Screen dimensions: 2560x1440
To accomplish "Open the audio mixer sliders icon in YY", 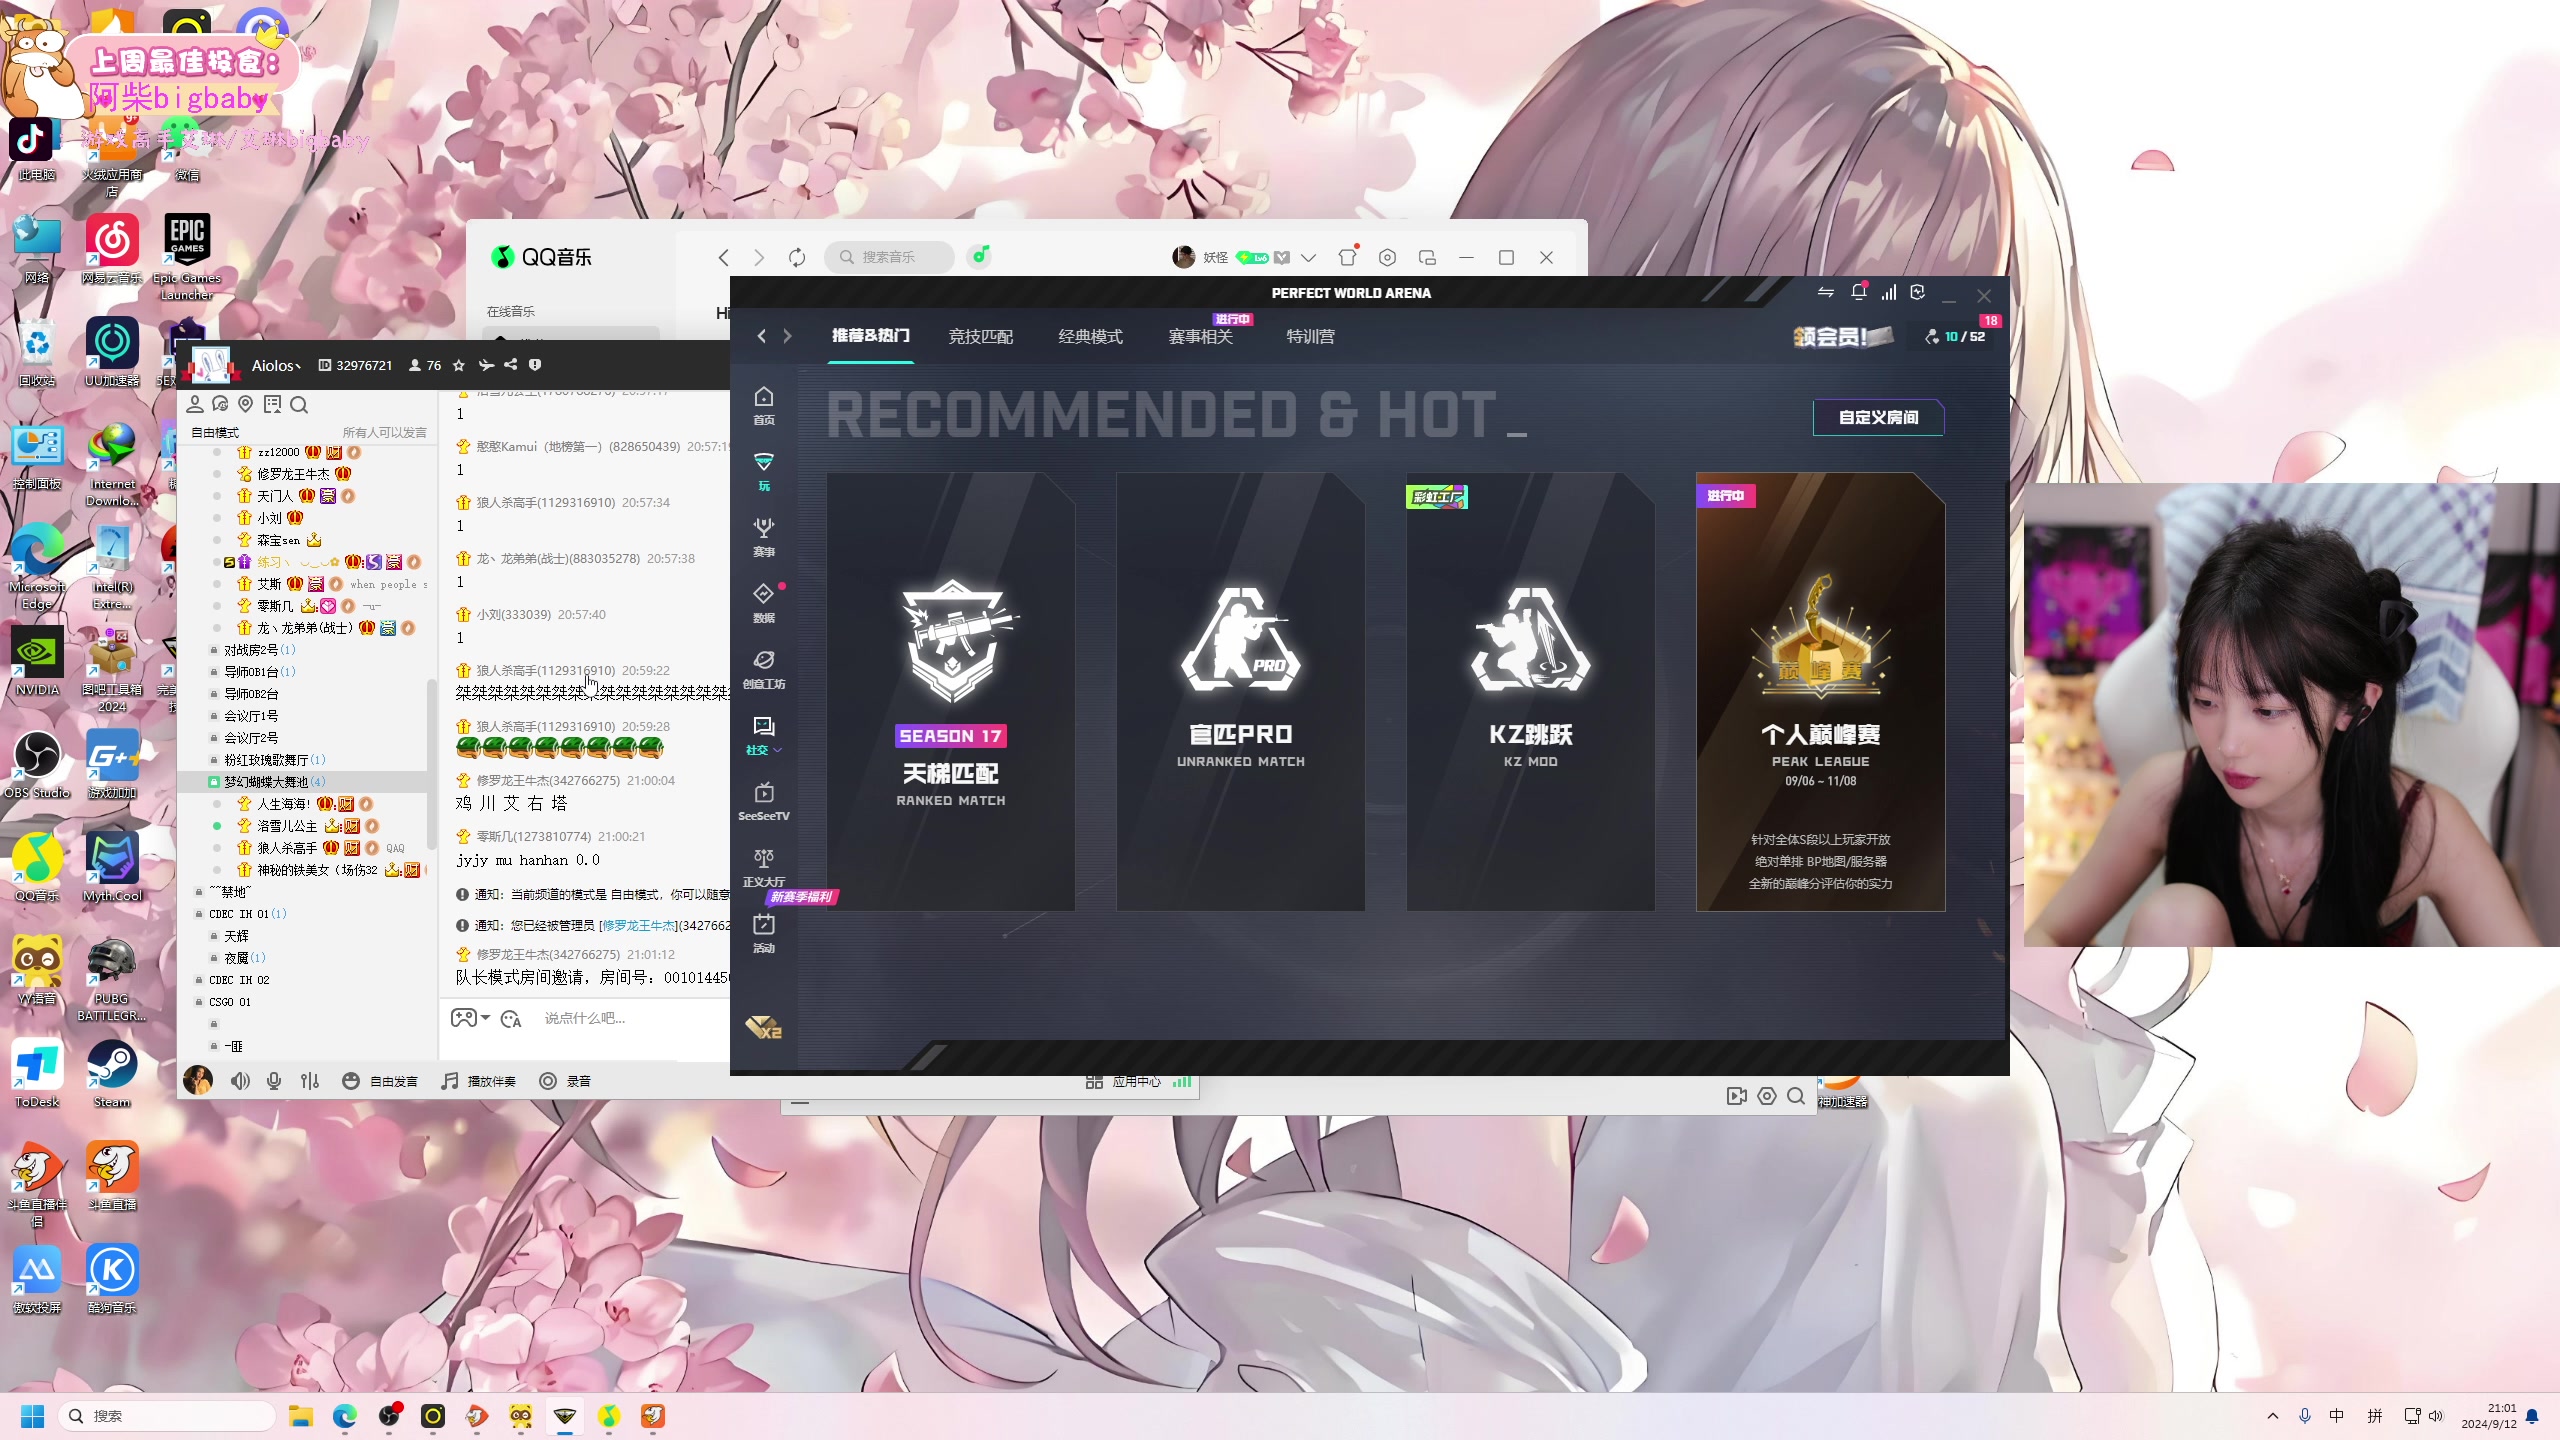I will pyautogui.click(x=310, y=1081).
